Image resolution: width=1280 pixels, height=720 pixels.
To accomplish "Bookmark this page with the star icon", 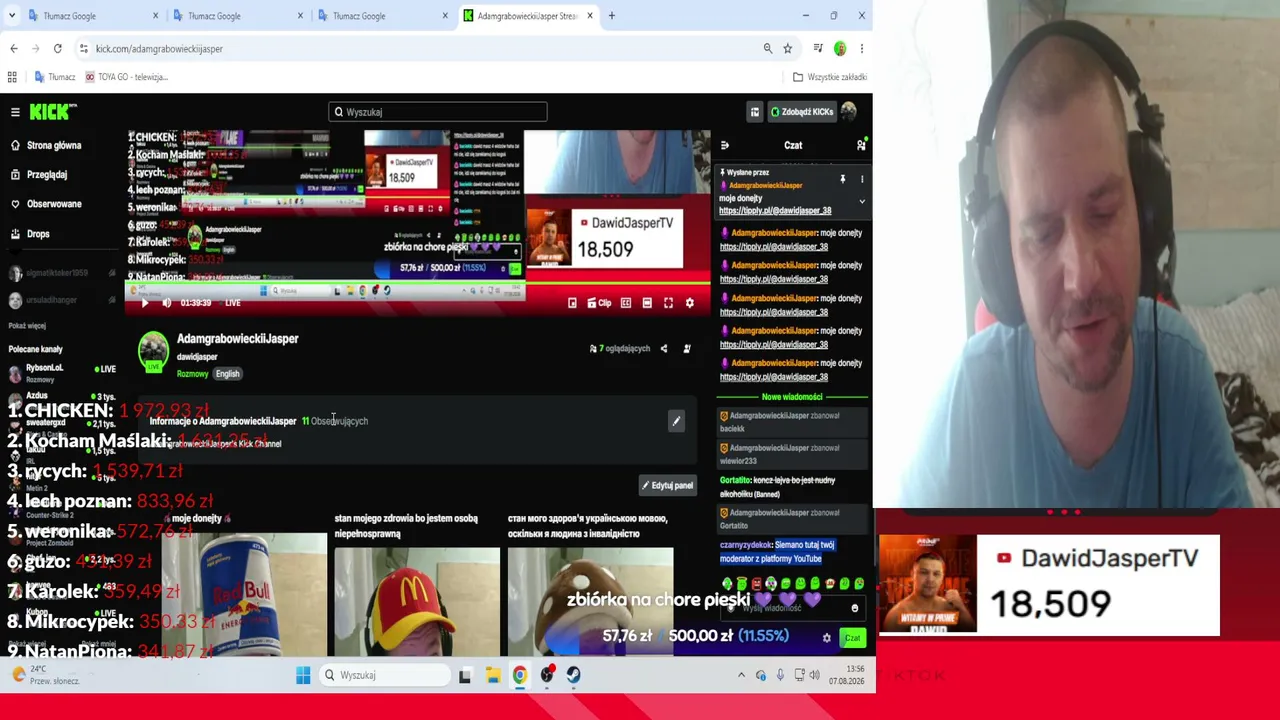I will 788,48.
